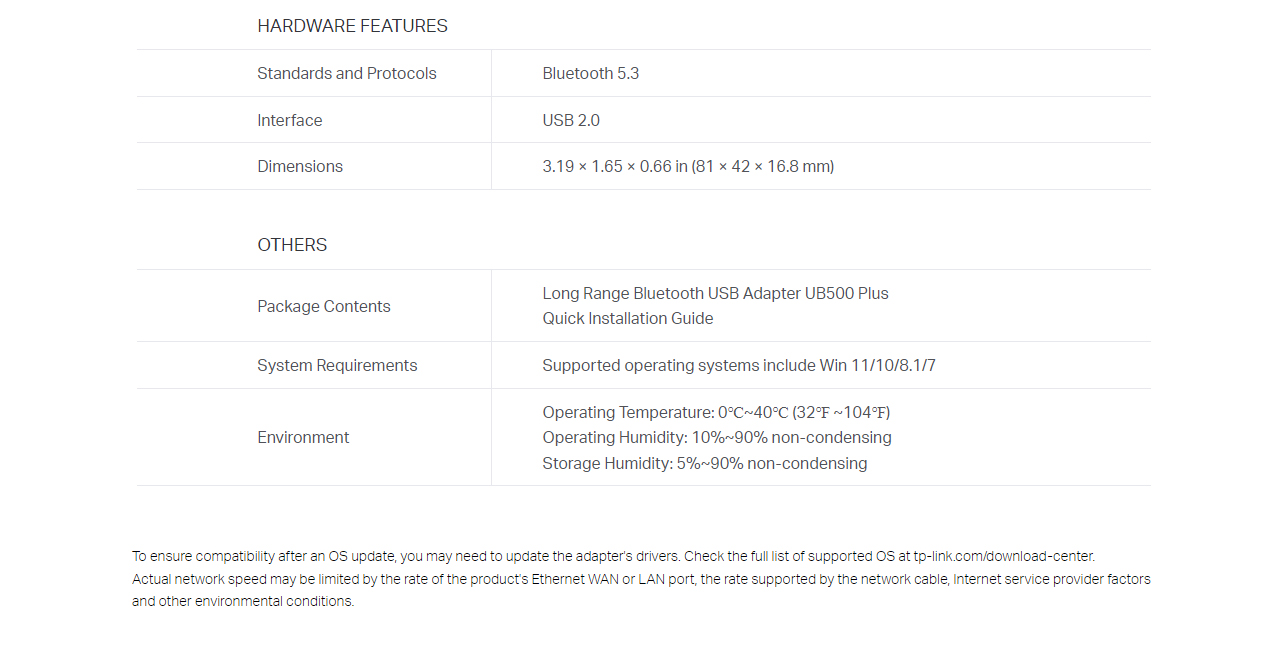This screenshot has height=649, width=1288.
Task: Select the Package Contents label
Action: point(324,306)
